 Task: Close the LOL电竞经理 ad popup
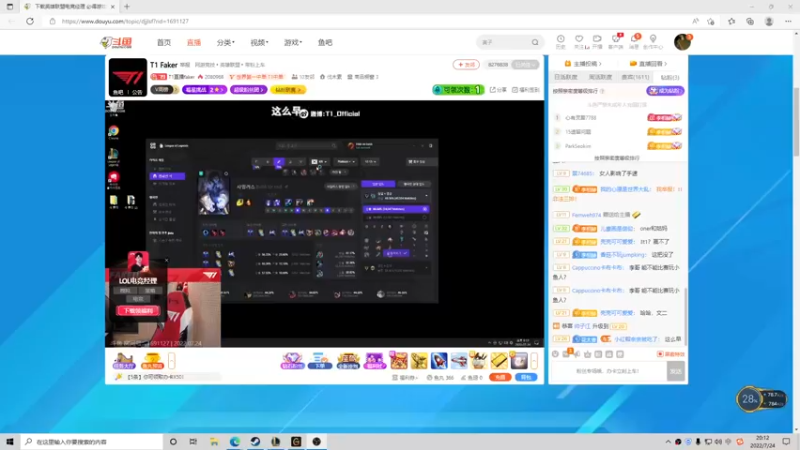[x=166, y=261]
